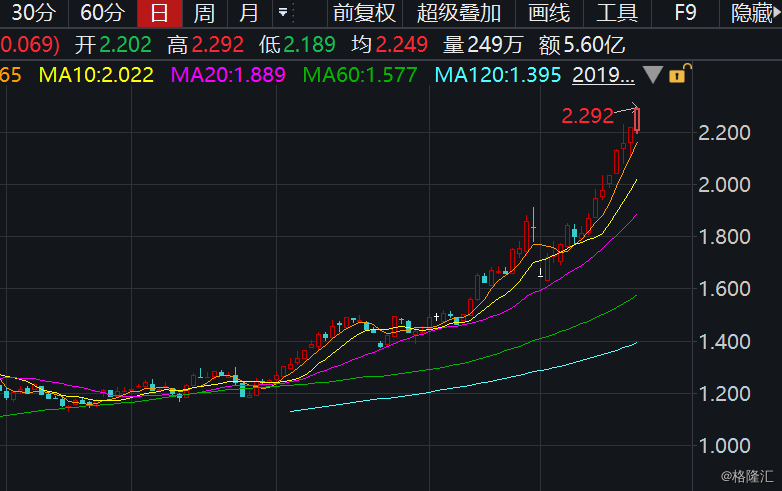Viewport: 782px width, 491px height.
Task: Expand the gray triangle indicator dropdown
Action: (652, 75)
